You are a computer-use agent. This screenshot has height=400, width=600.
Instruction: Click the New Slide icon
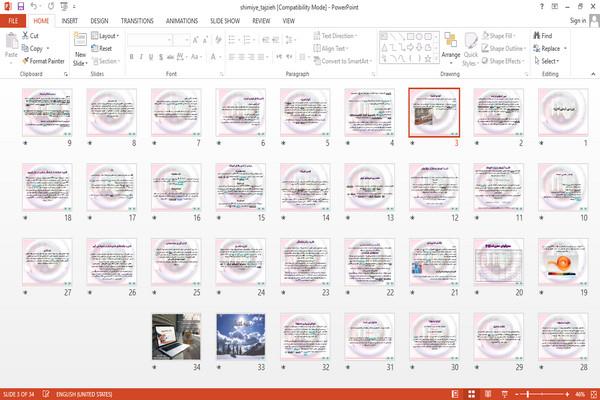[80, 40]
